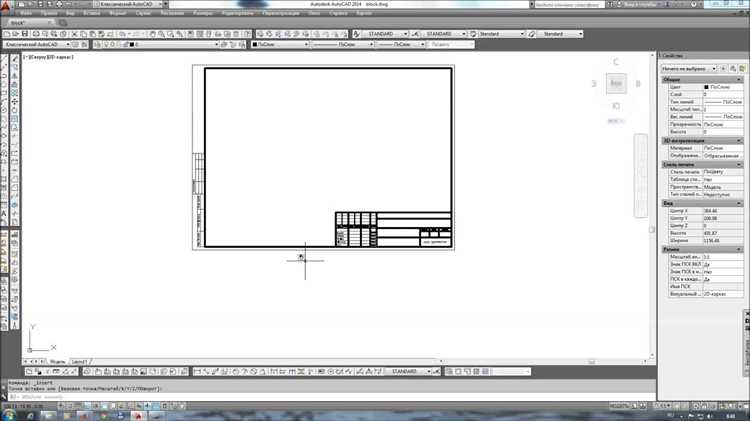Viewport: 750px width, 421px height.
Task: Select the Array tool in Modify toolbar
Action: [15, 93]
